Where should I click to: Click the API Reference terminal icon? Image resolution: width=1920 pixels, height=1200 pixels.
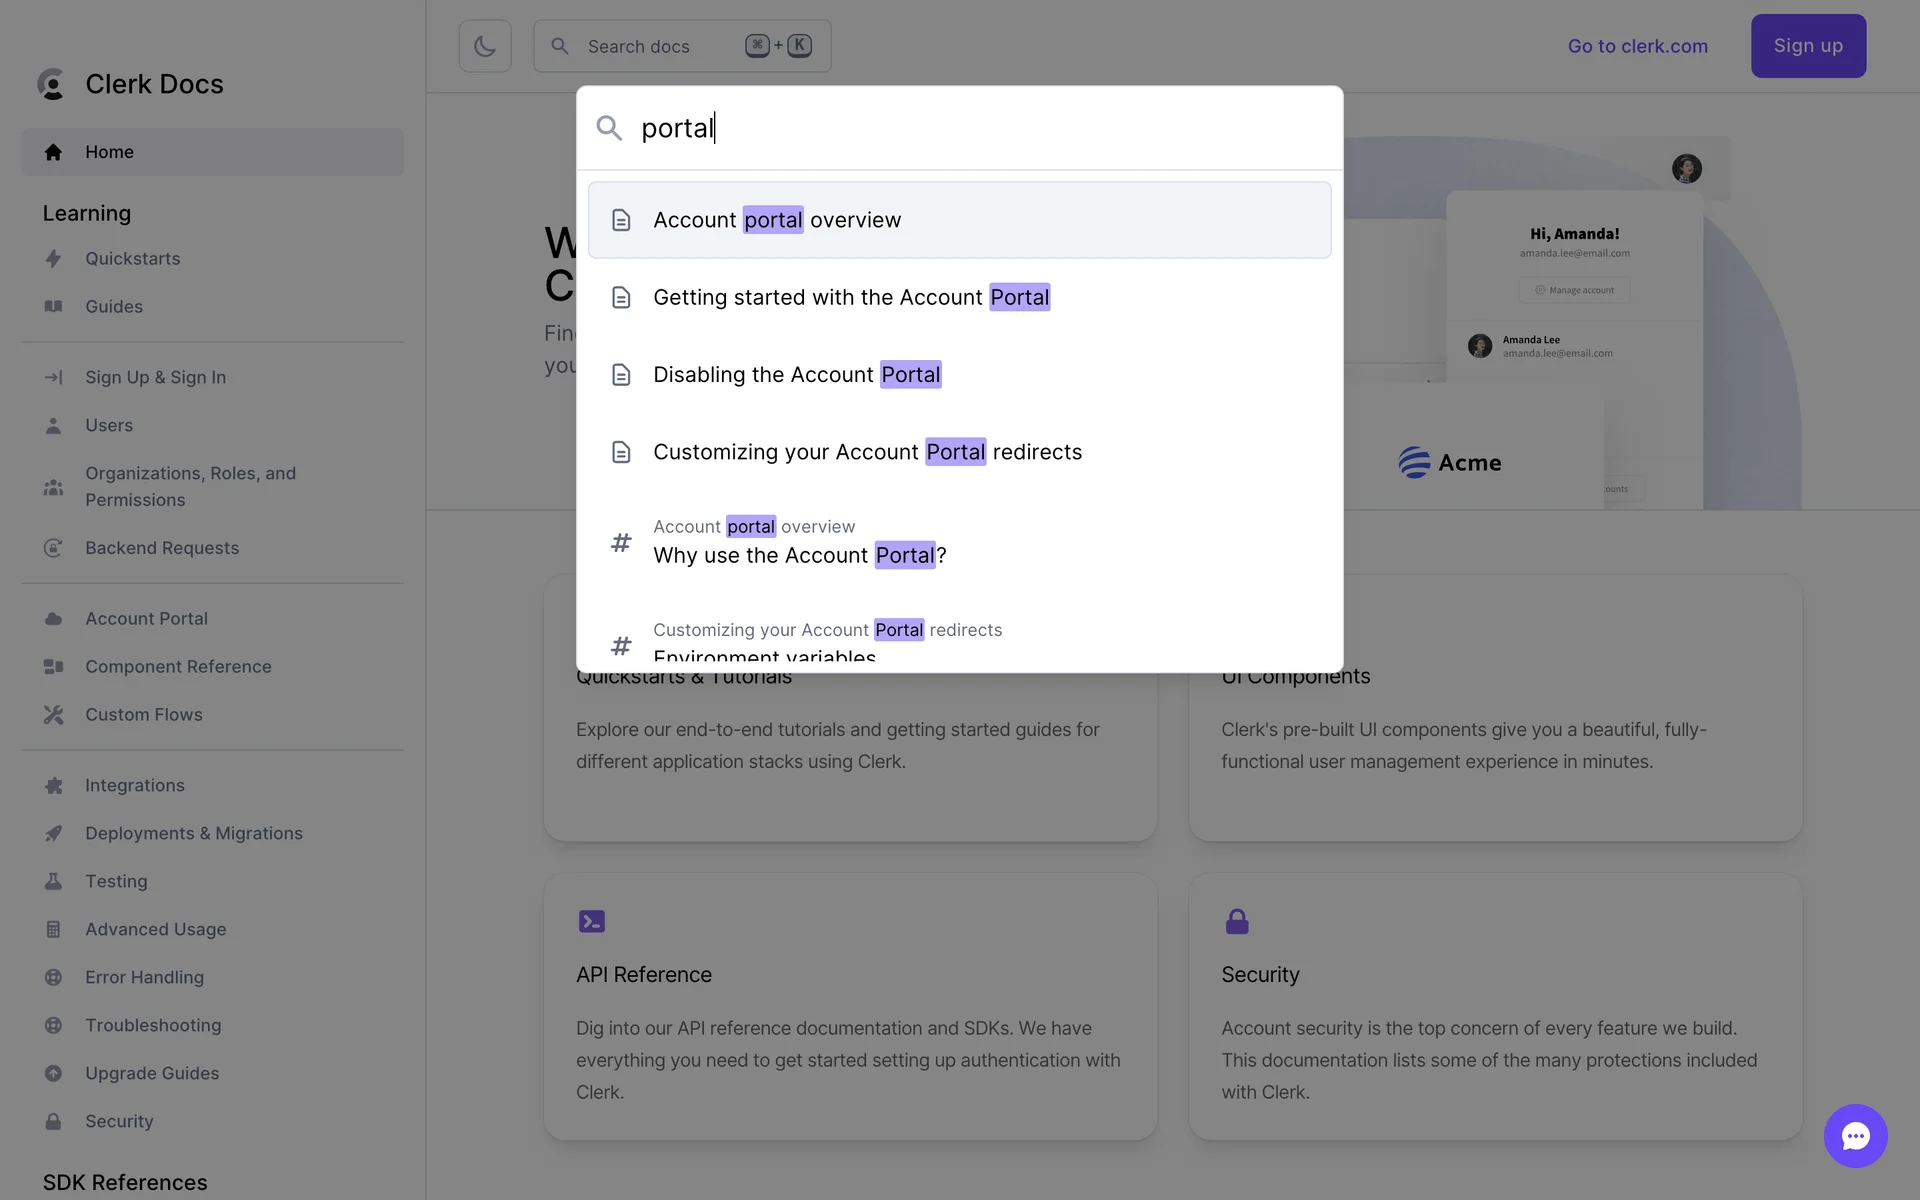click(x=592, y=921)
